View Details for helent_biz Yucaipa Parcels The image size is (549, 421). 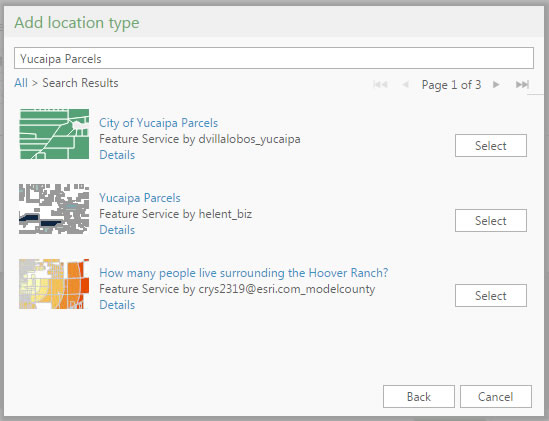coord(117,230)
